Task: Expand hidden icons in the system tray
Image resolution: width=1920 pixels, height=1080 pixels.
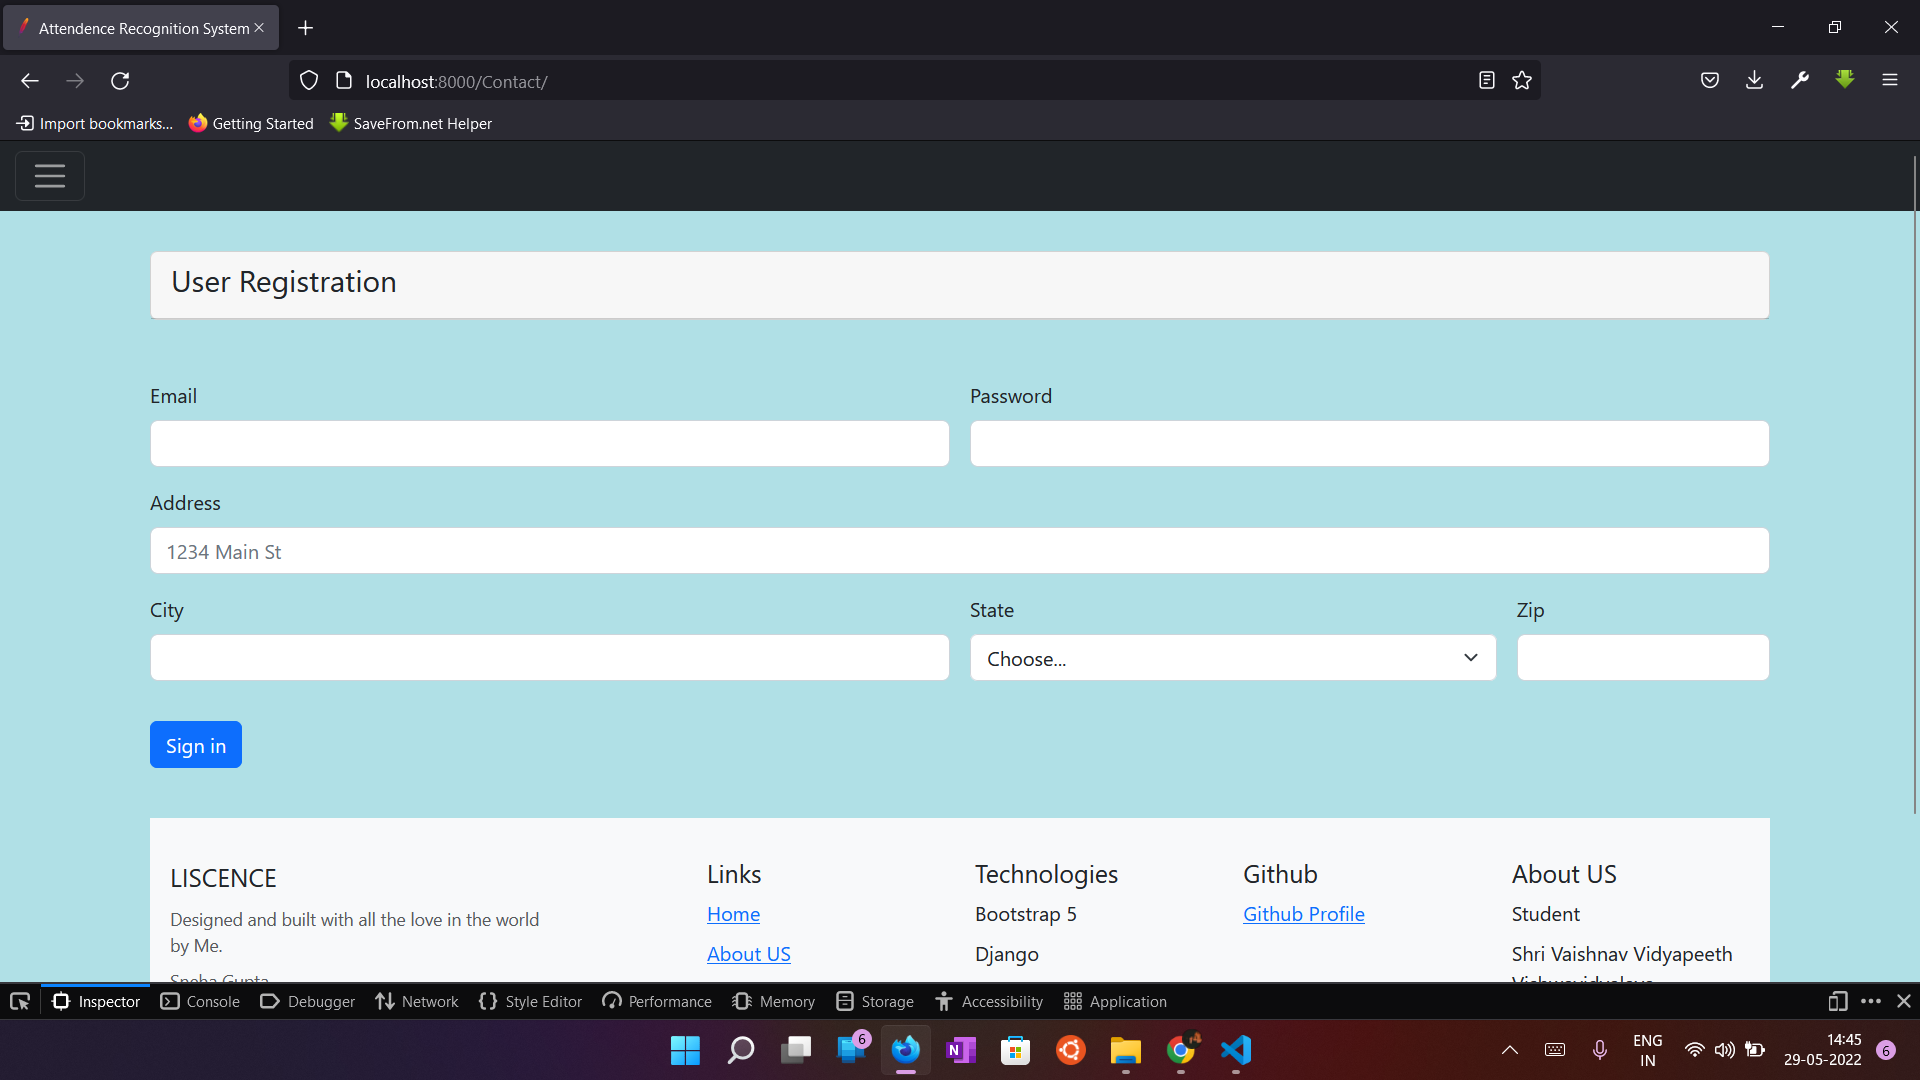Action: [x=1509, y=1050]
